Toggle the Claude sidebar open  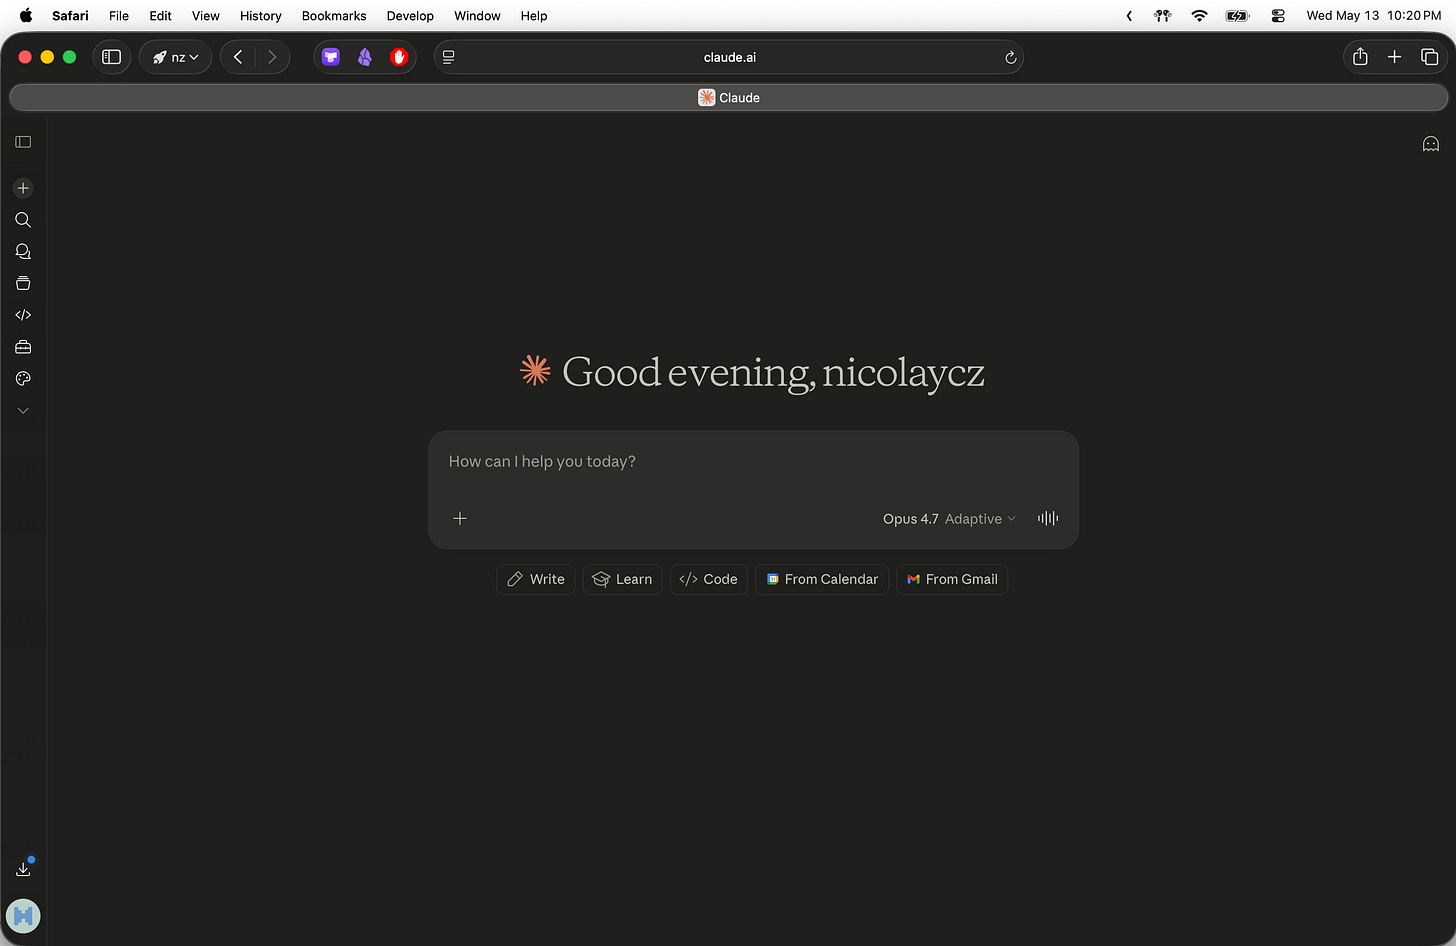point(23,142)
